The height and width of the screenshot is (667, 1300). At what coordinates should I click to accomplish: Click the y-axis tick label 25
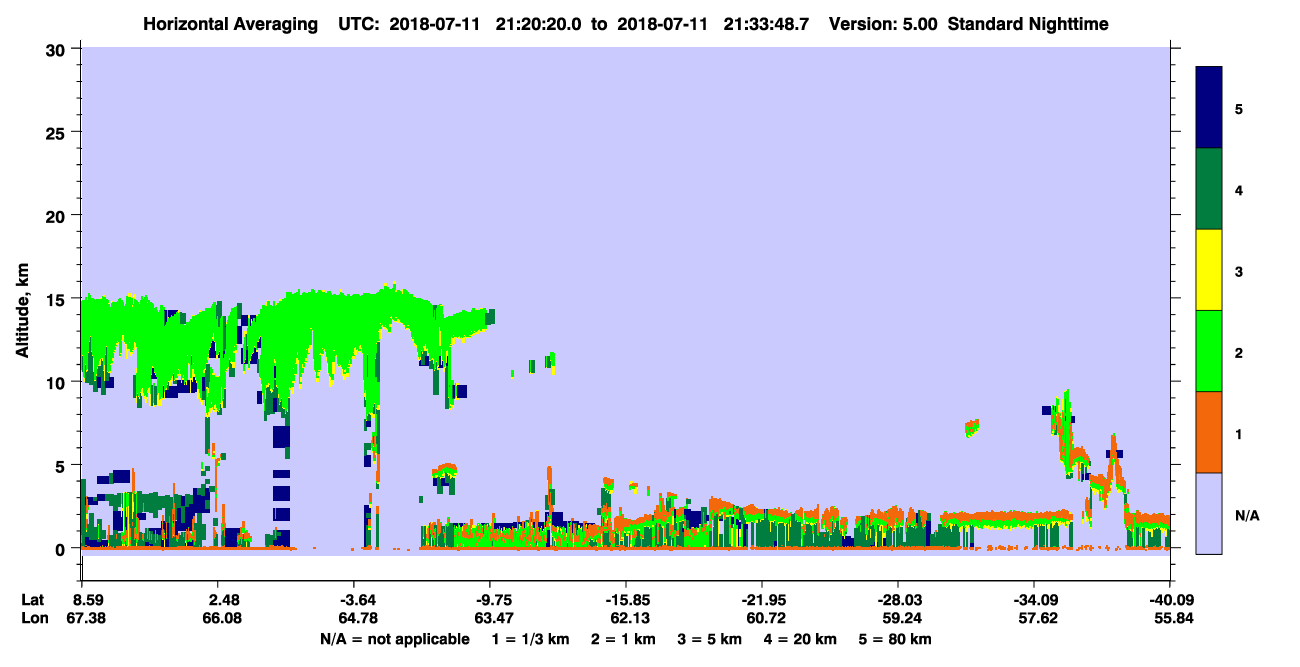(57, 133)
